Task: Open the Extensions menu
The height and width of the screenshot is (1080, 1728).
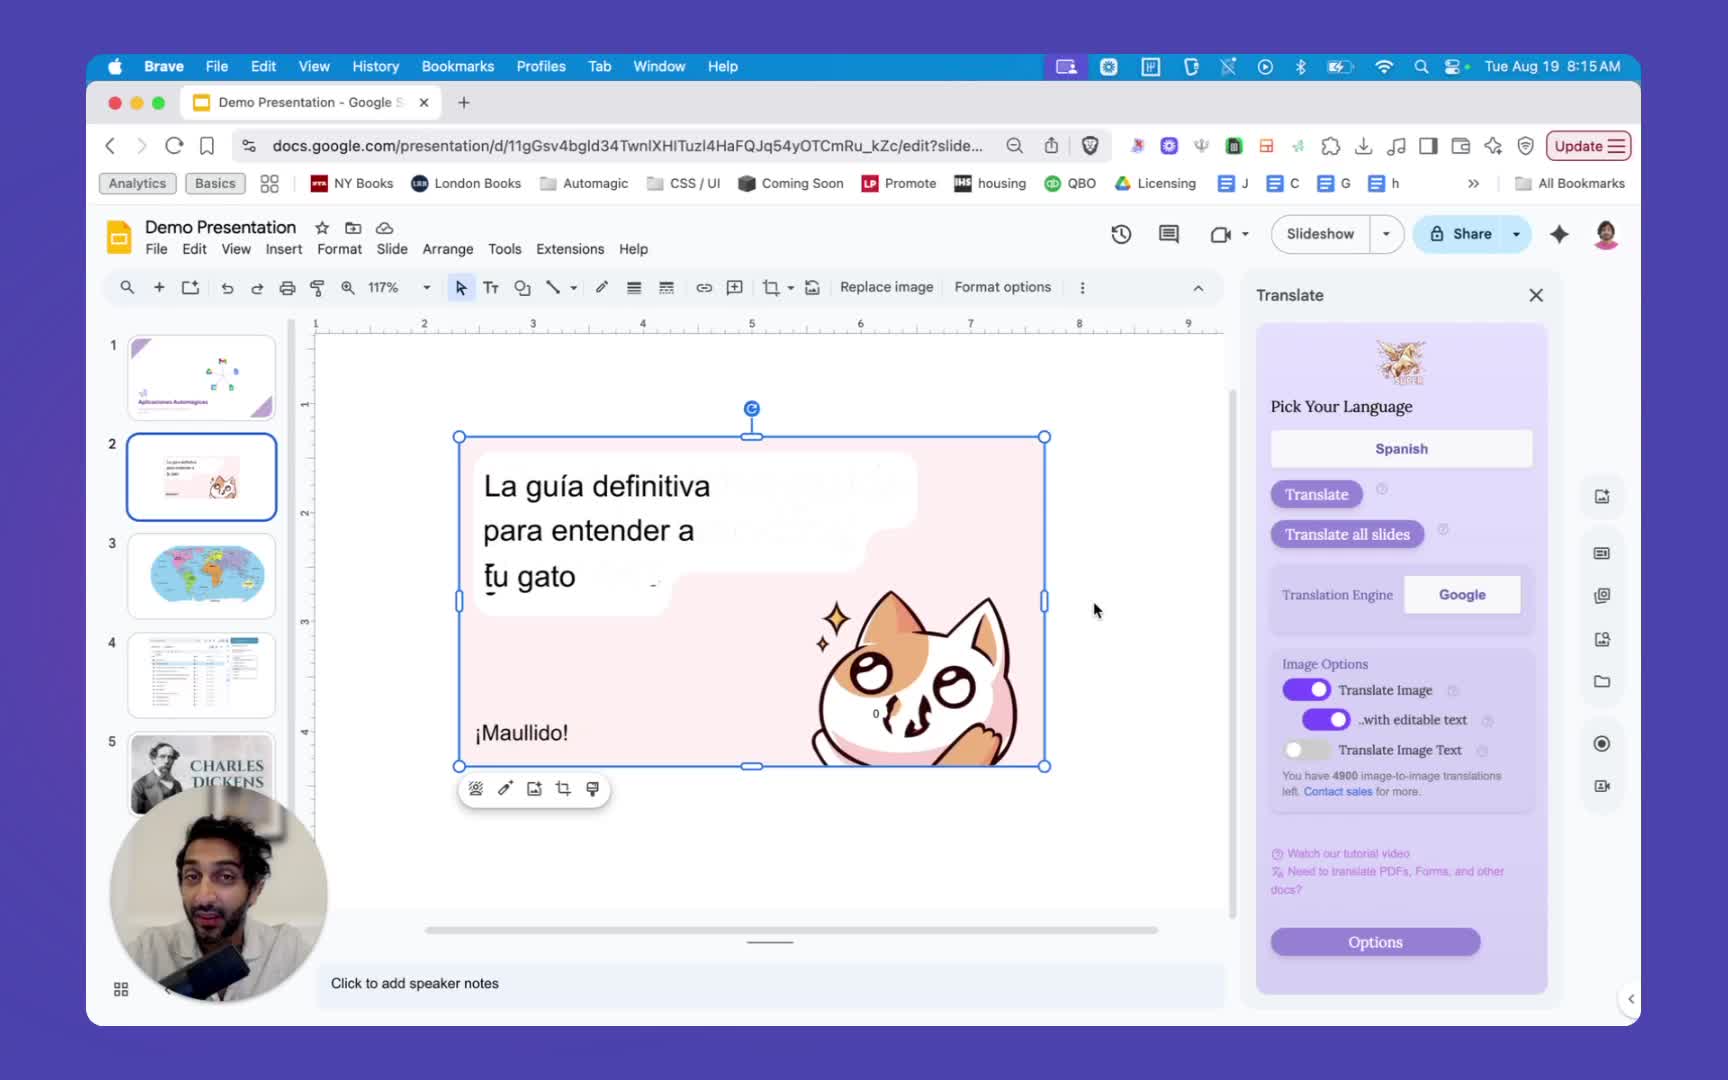Action: point(570,249)
